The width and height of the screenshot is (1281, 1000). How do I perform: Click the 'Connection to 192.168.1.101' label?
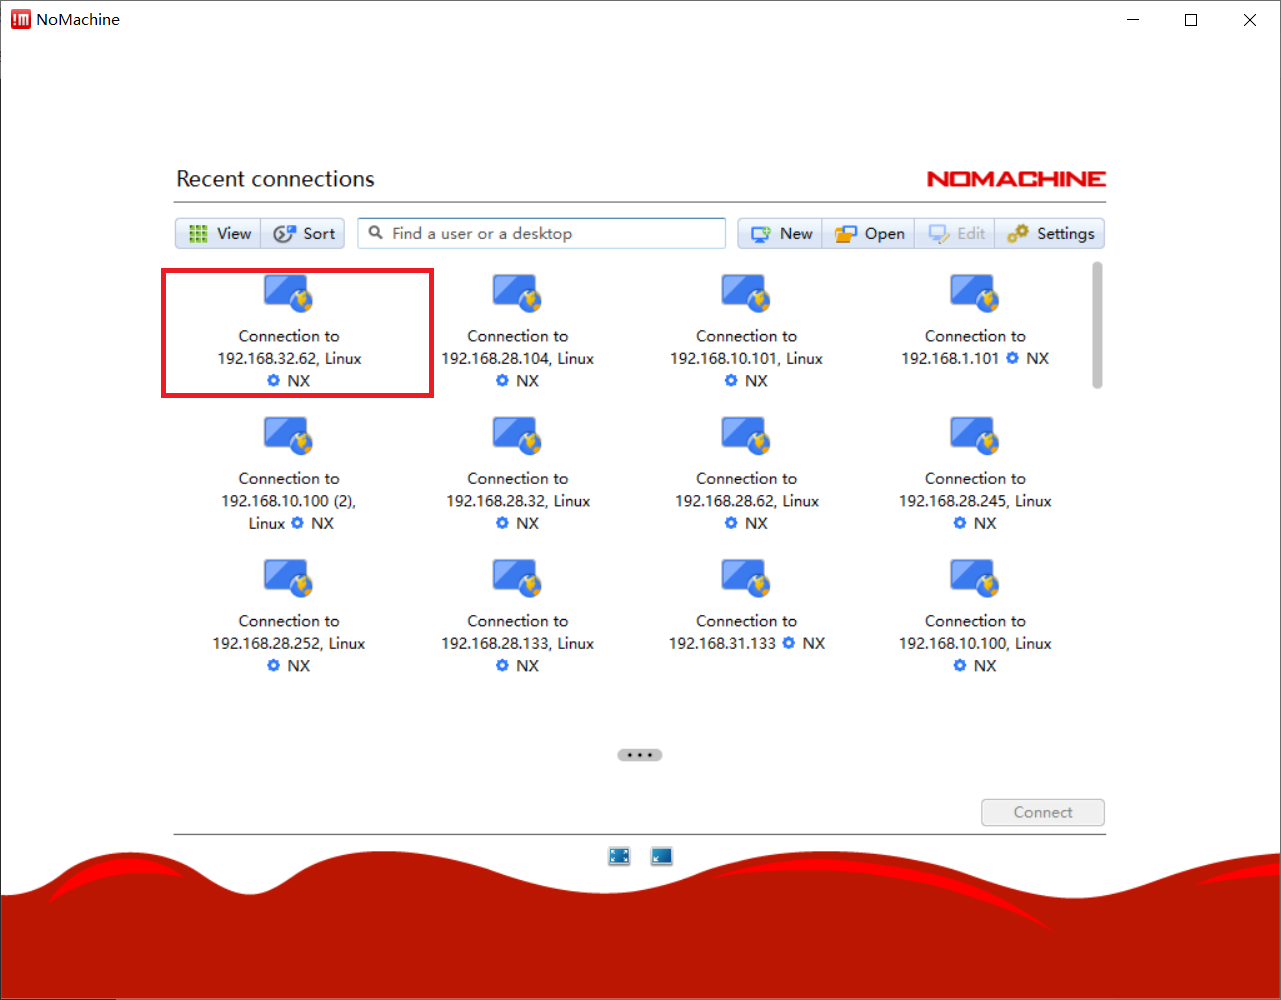(975, 347)
